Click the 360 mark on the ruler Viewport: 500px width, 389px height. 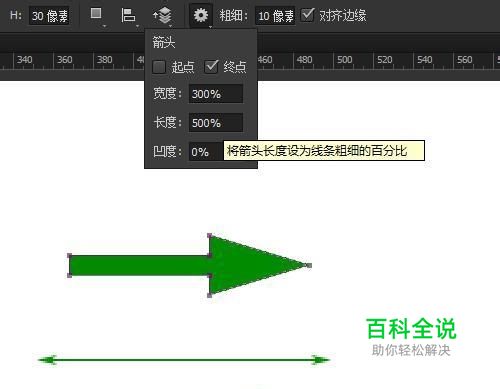click(x=64, y=60)
